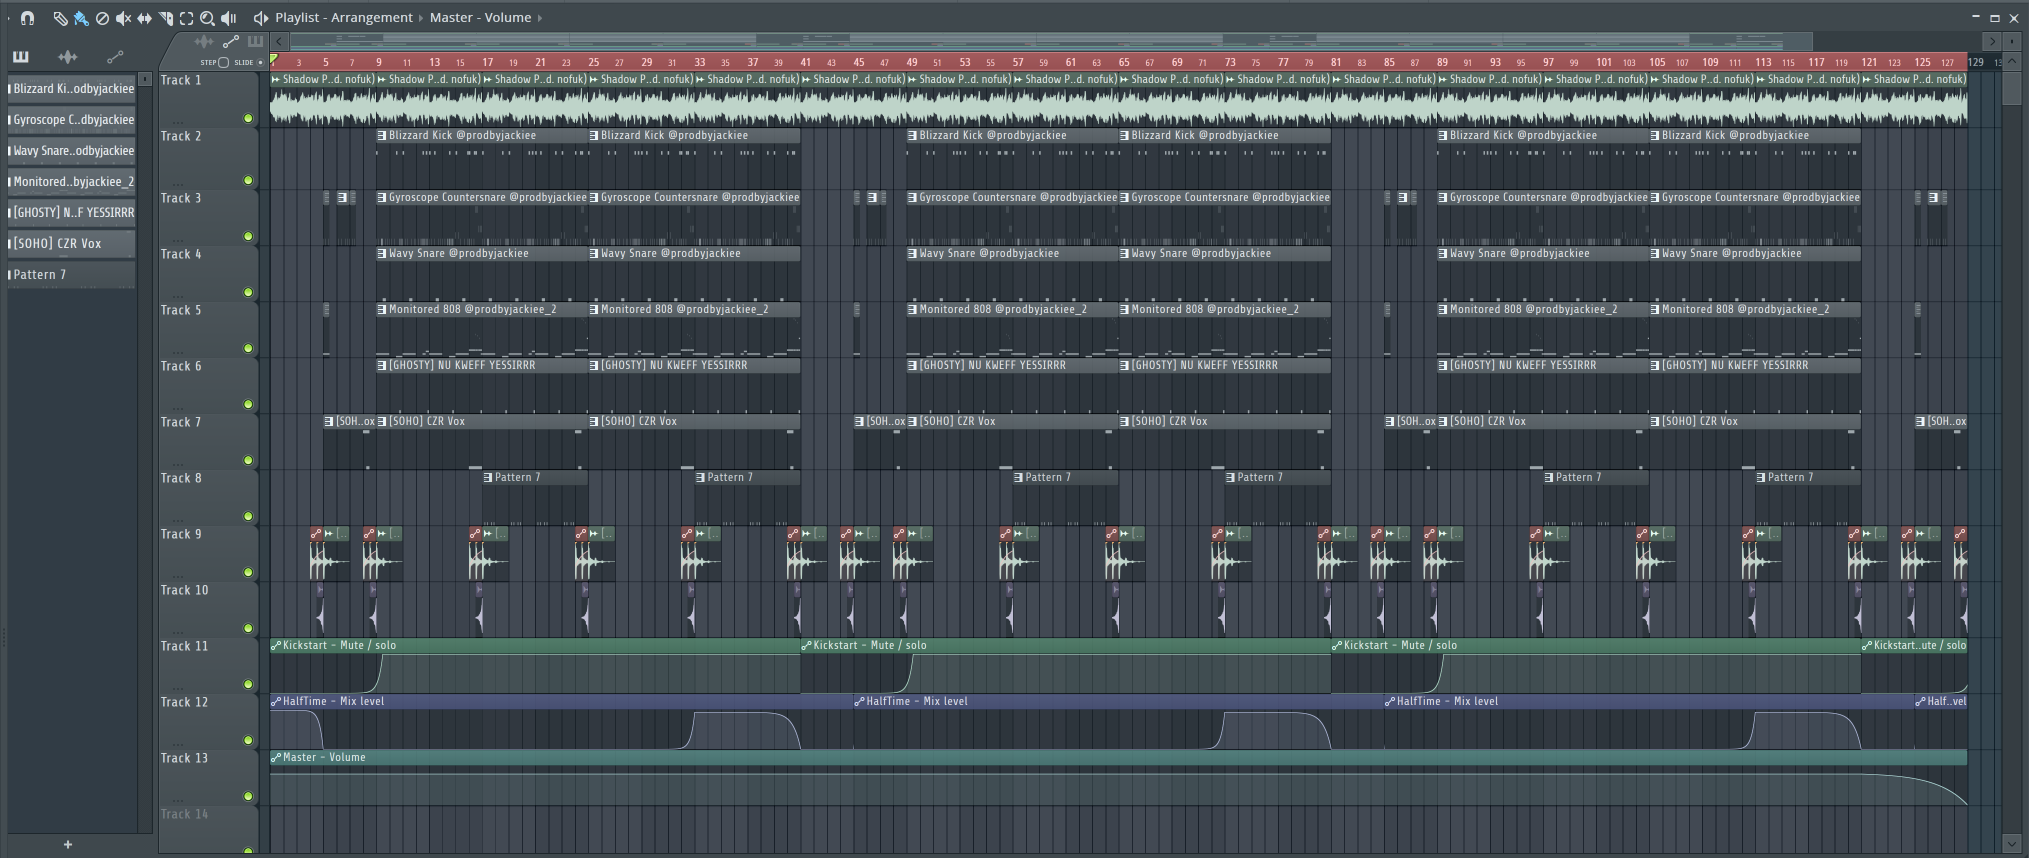Select the Slip edit tool
Image resolution: width=2029 pixels, height=858 pixels.
[144, 18]
